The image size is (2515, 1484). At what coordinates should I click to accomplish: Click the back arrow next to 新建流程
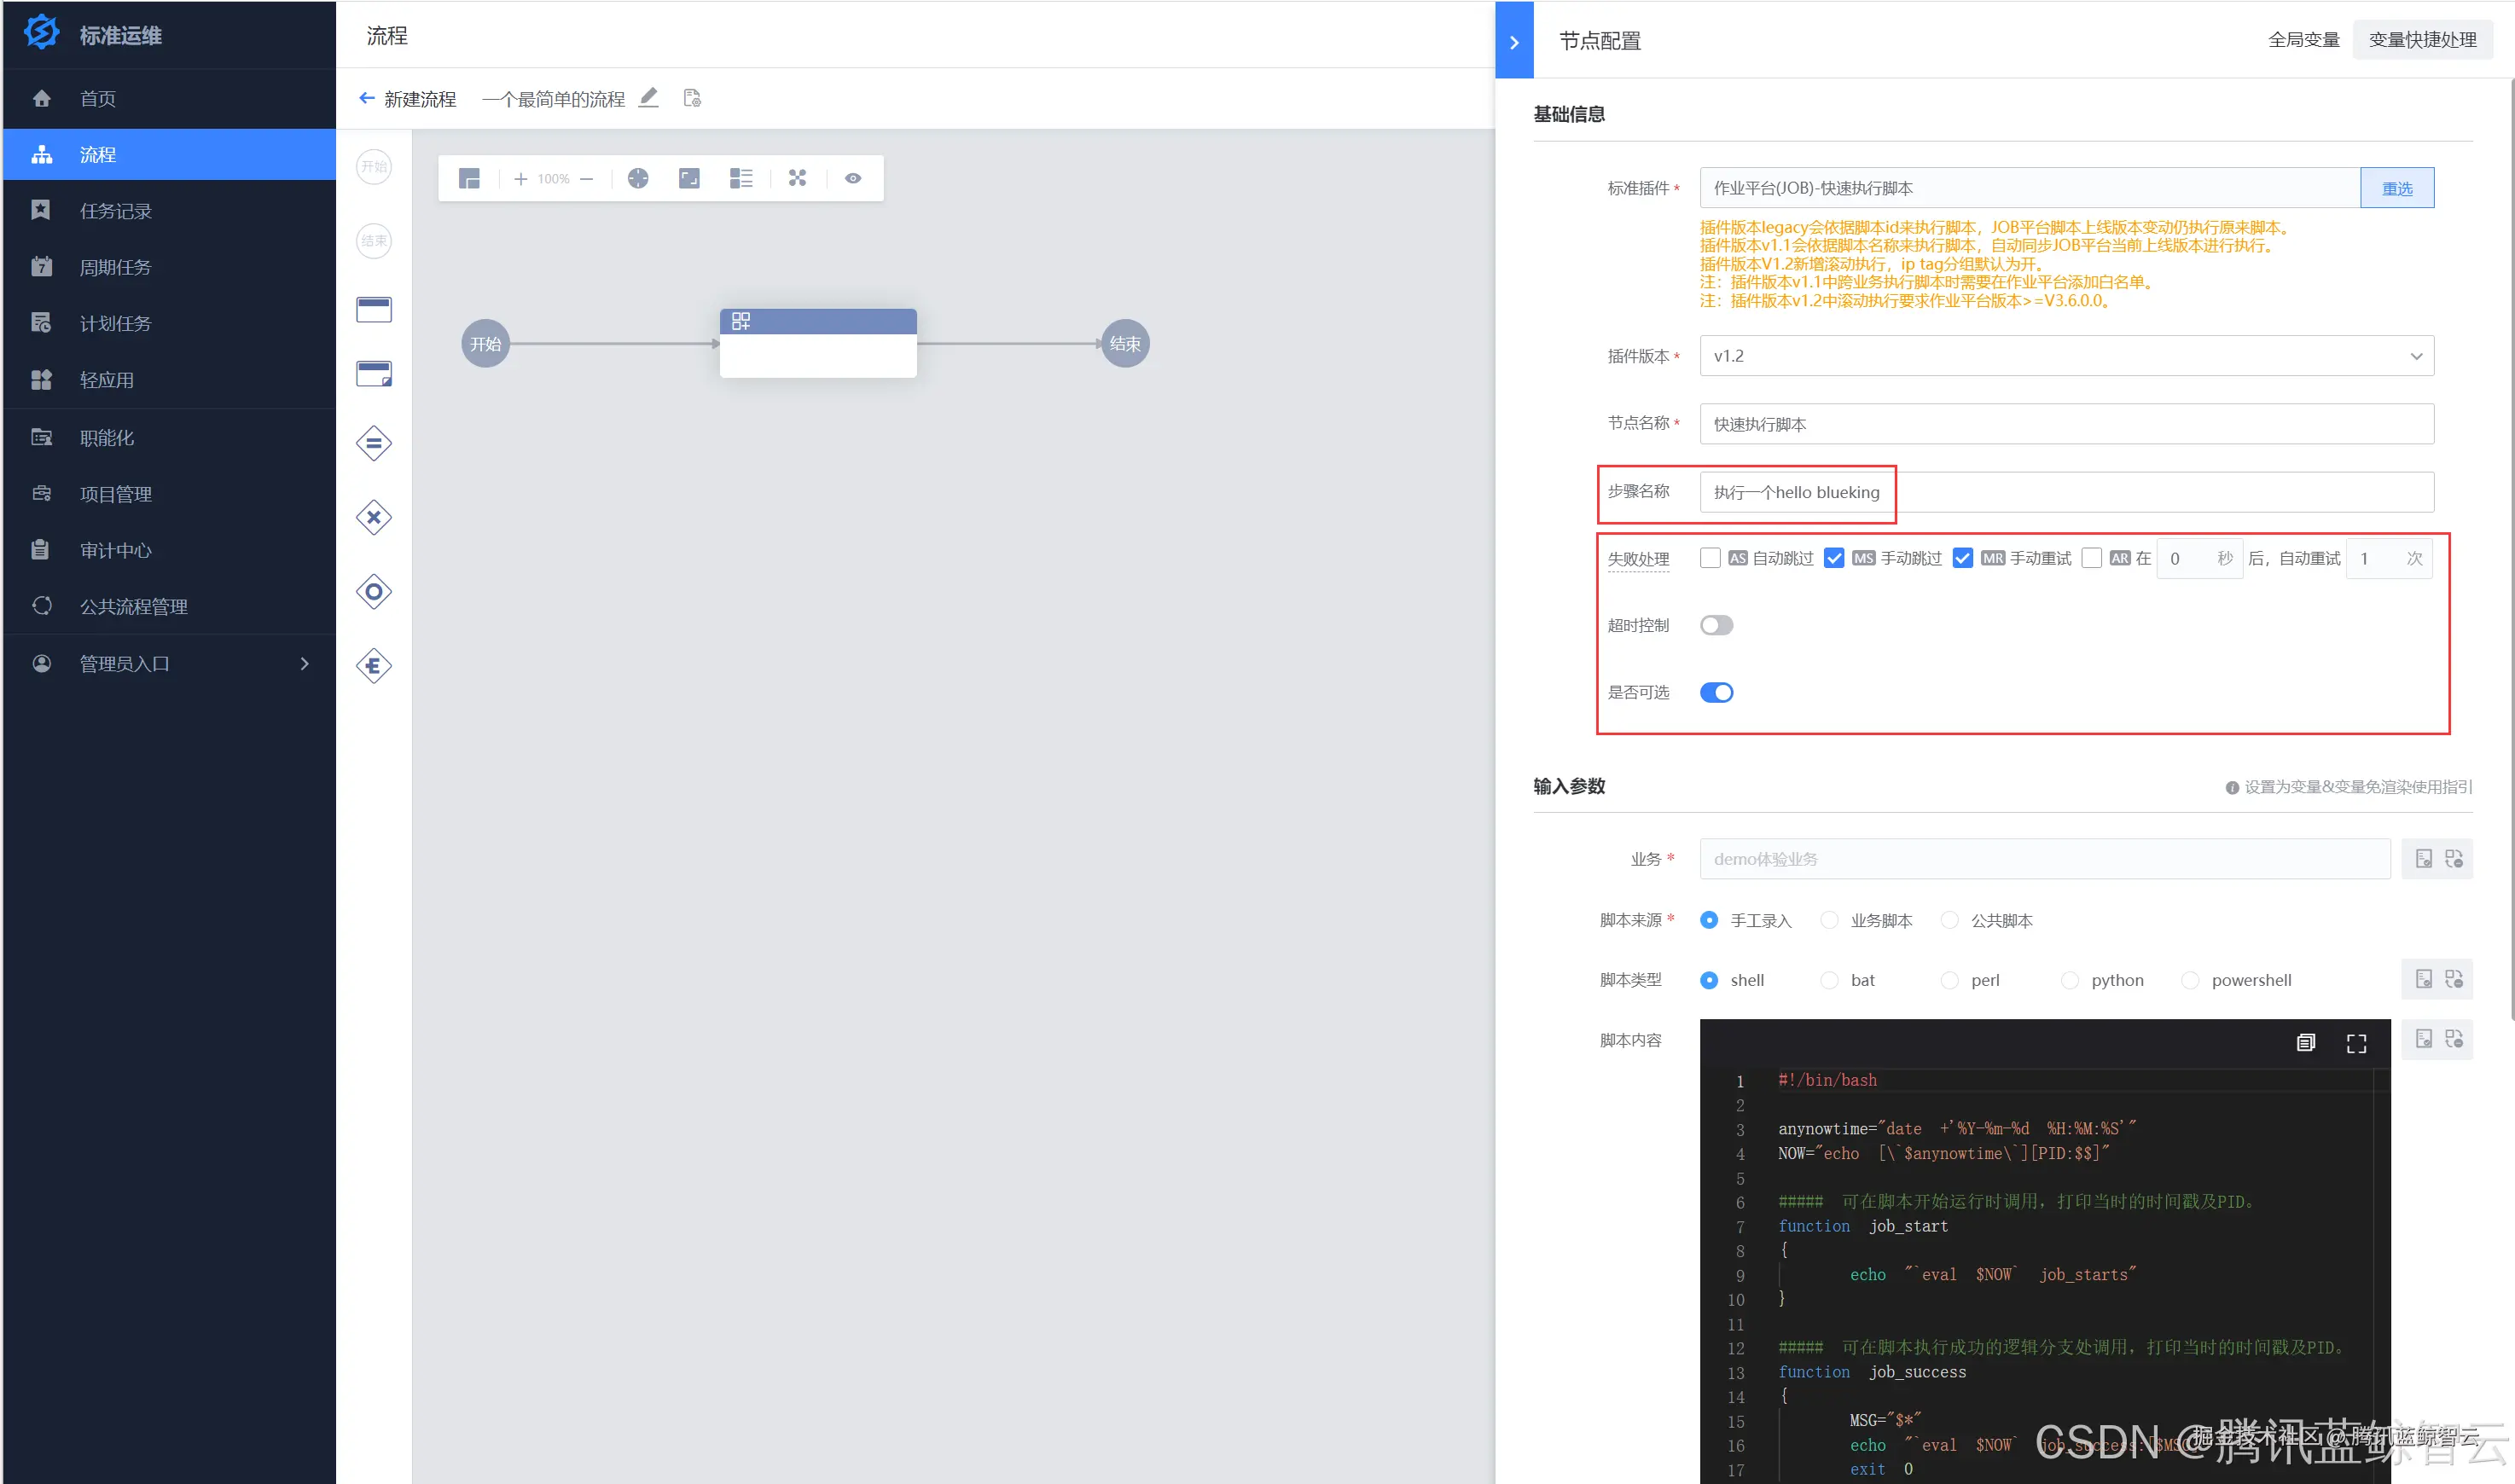(x=367, y=98)
